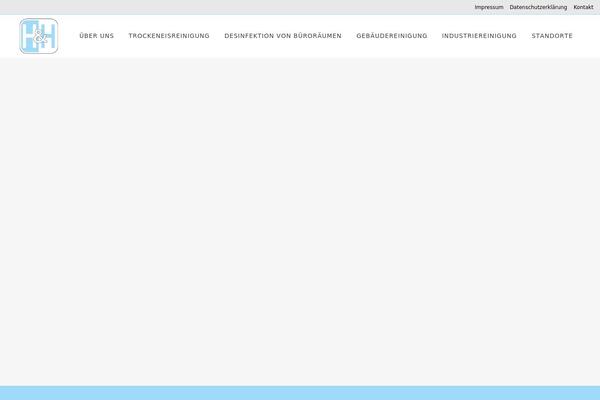Open the Industriereinigung section
Viewport: 600px width, 400px height.
479,36
